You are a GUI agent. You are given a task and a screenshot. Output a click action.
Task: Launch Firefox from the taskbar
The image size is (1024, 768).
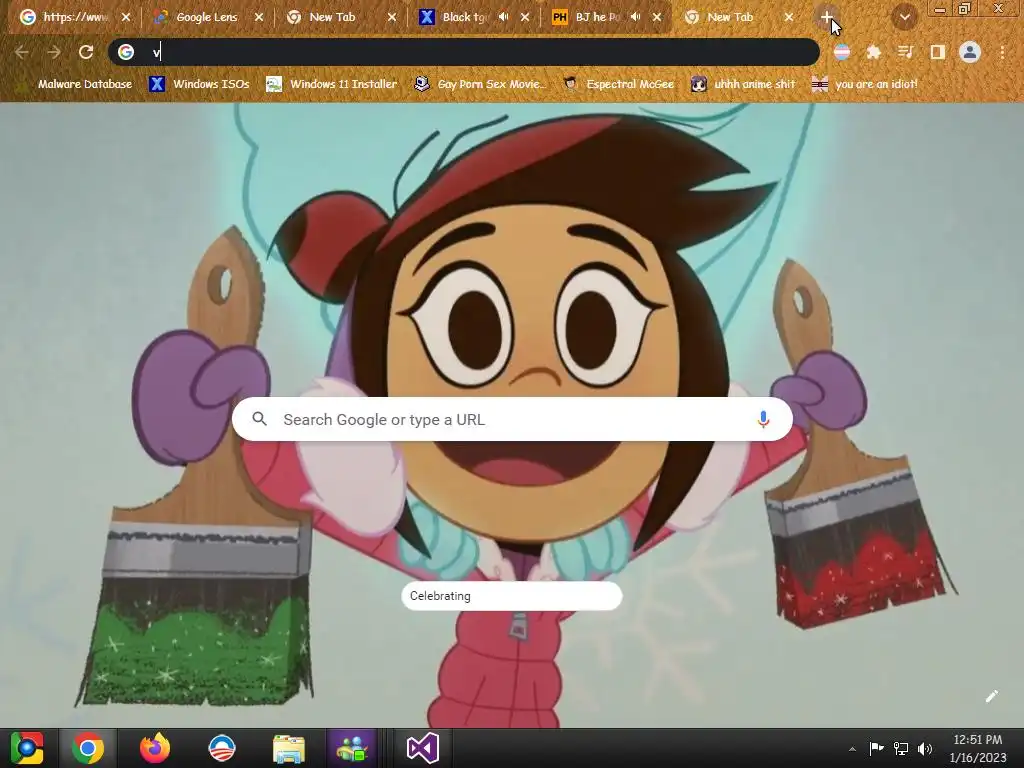155,748
